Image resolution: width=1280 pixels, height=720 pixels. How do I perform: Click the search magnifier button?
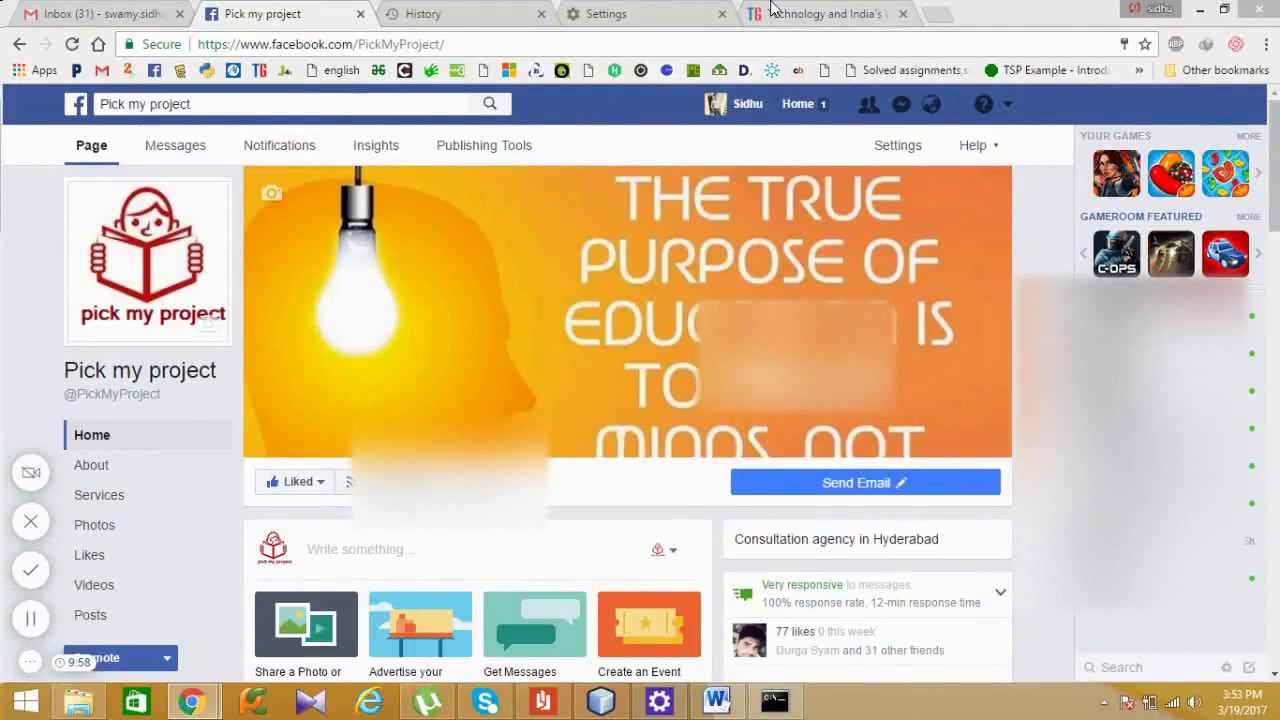490,104
